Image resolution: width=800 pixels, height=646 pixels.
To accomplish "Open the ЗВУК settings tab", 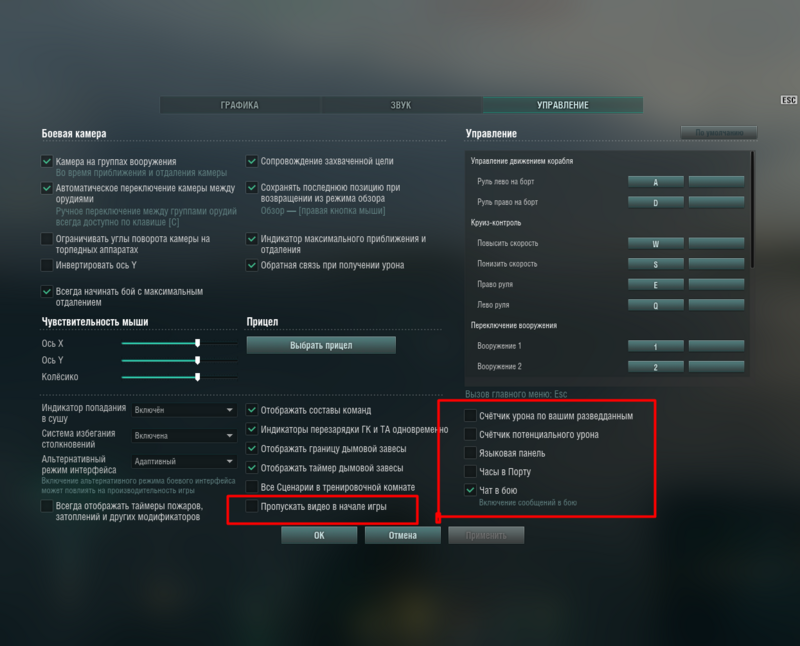I will click(x=401, y=105).
